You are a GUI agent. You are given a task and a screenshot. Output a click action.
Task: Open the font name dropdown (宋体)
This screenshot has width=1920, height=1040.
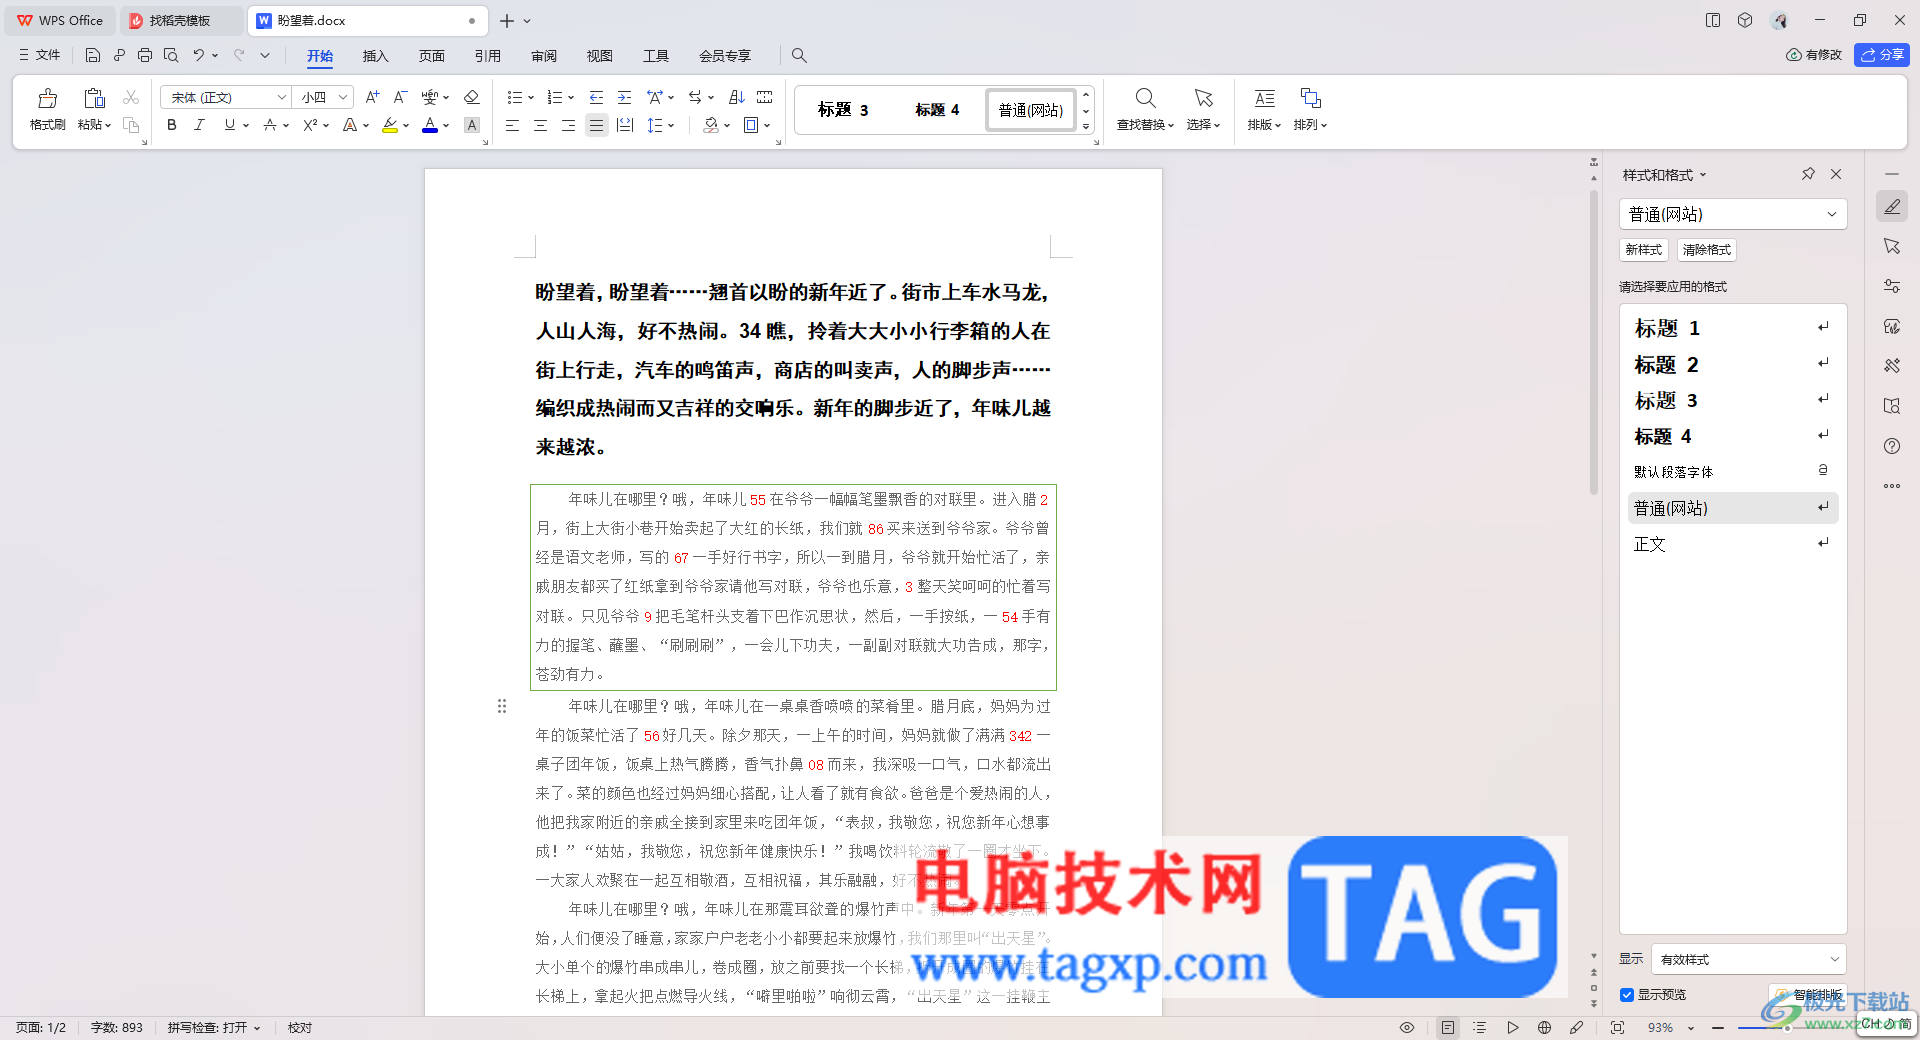click(x=282, y=97)
